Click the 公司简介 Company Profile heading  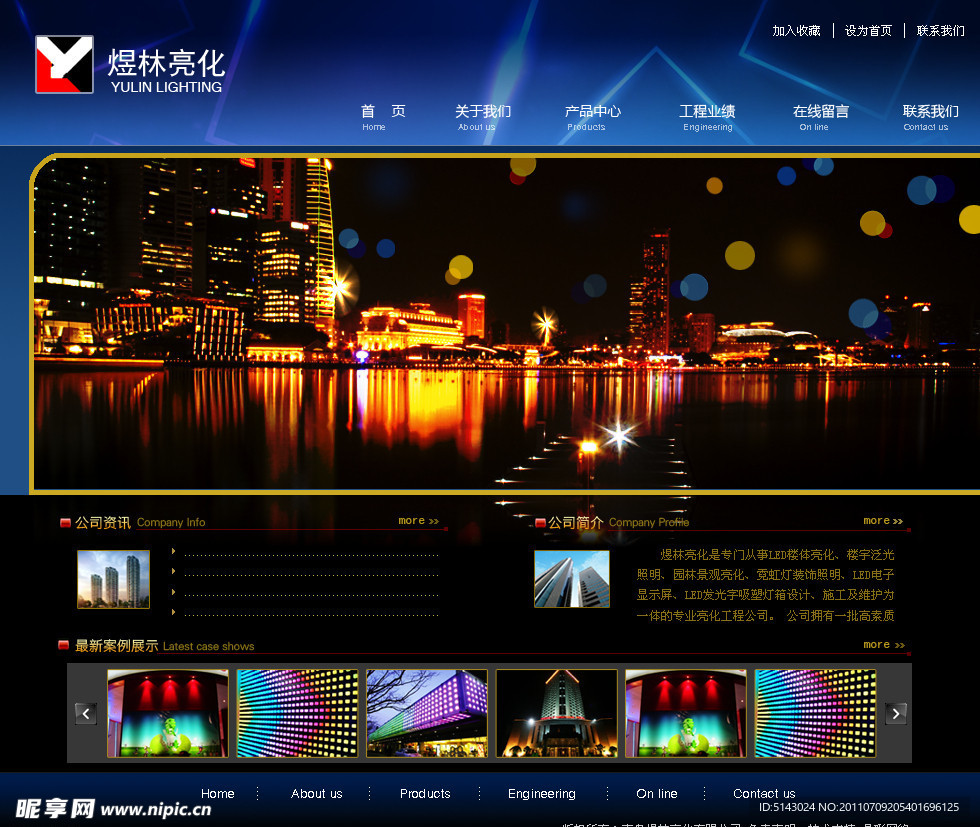click(x=619, y=523)
